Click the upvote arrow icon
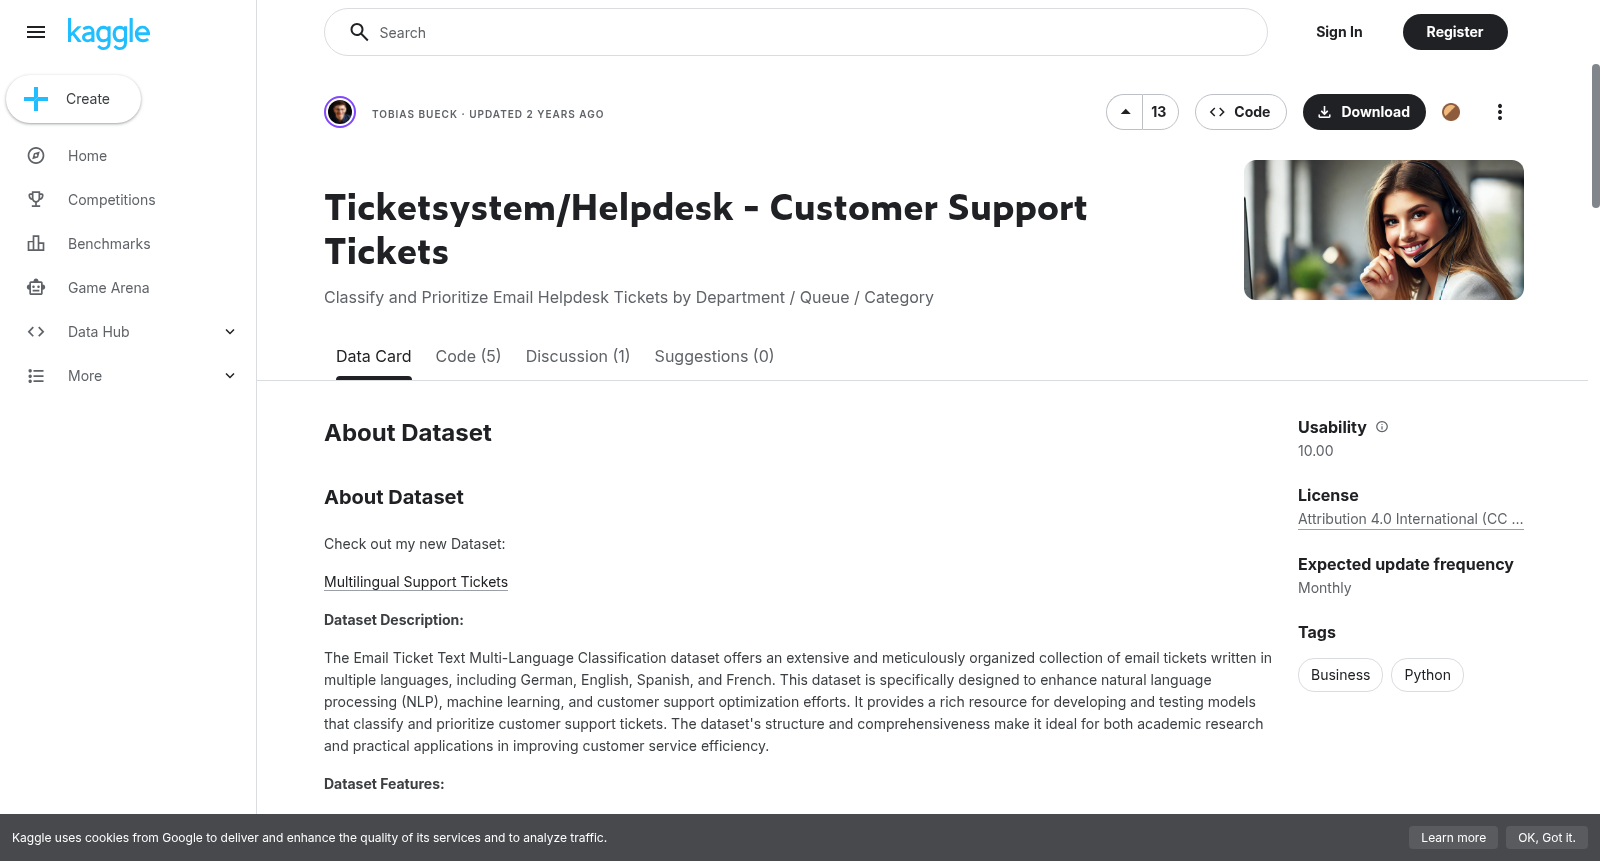Image resolution: width=1600 pixels, height=861 pixels. click(x=1125, y=112)
